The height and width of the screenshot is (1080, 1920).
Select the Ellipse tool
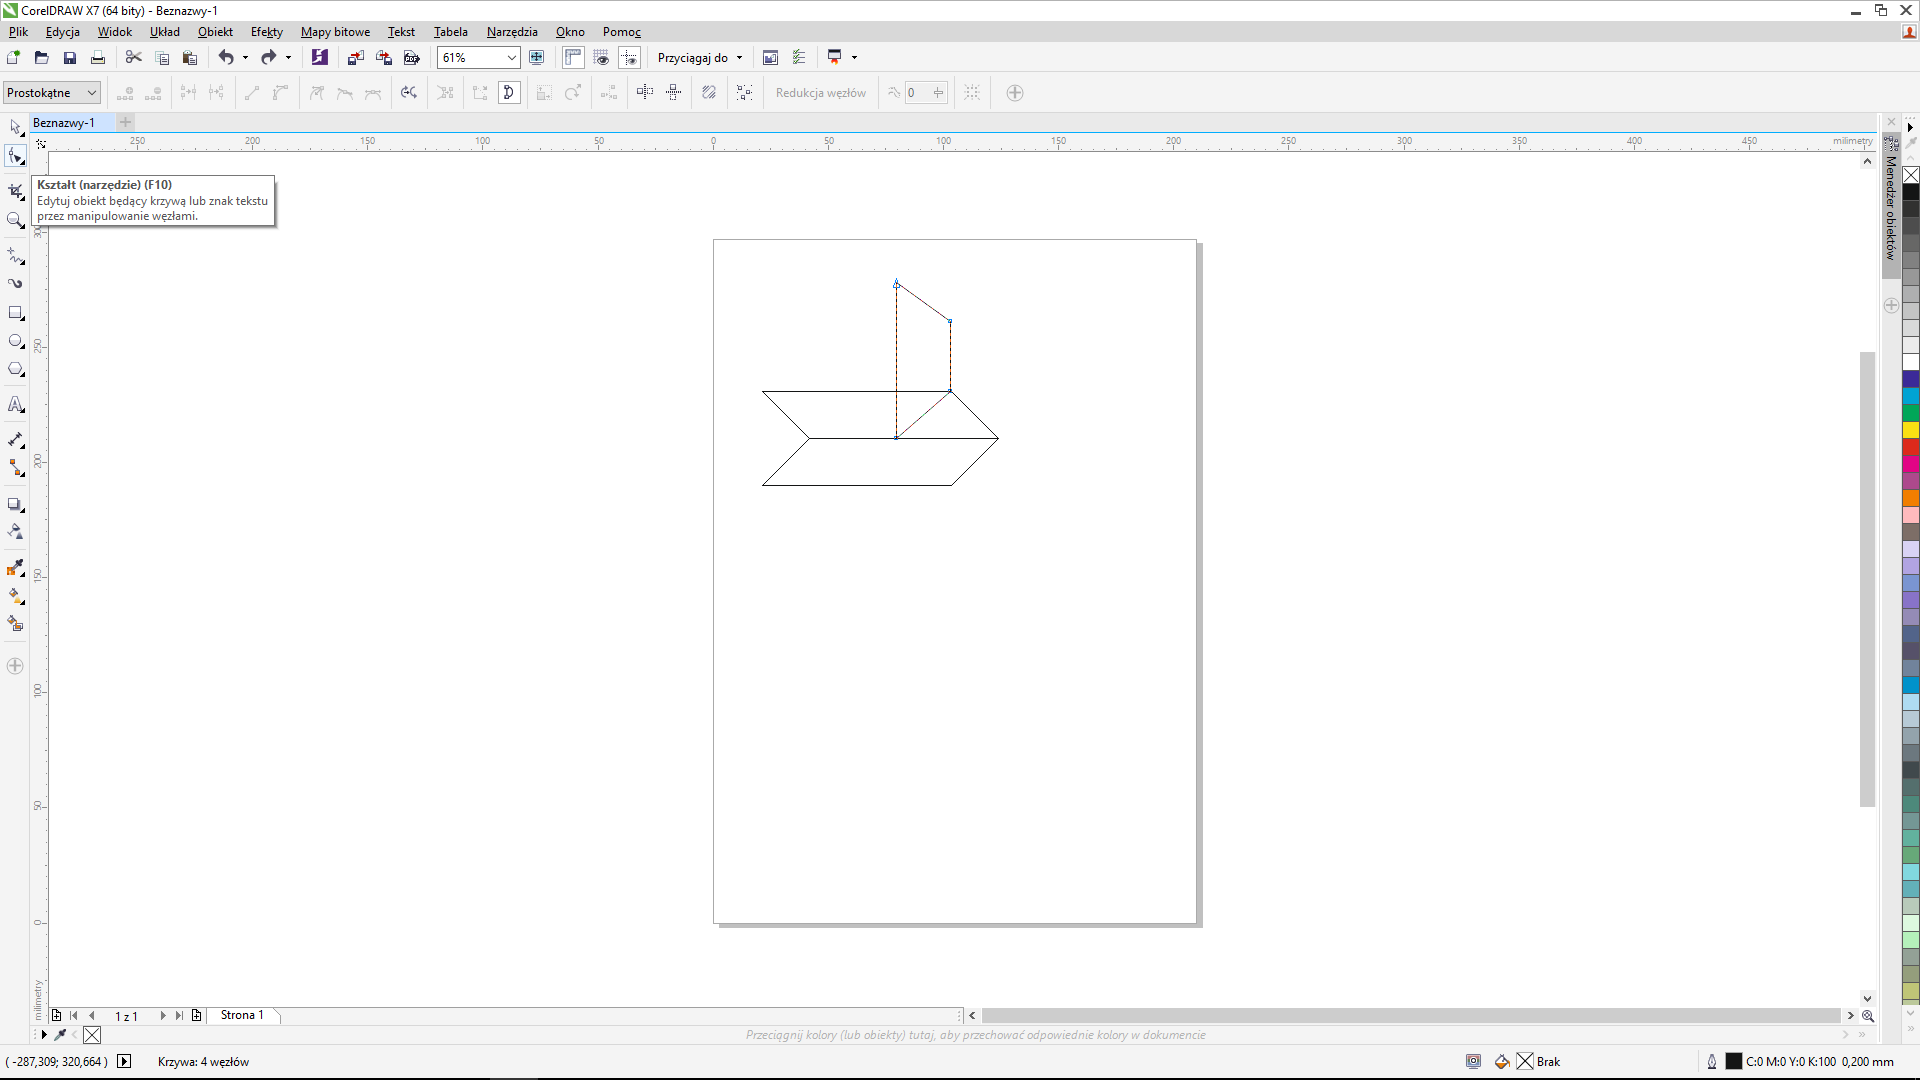(15, 341)
